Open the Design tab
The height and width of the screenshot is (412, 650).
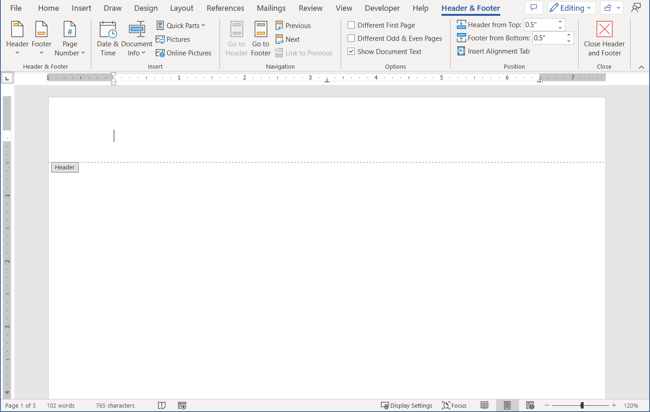click(146, 8)
